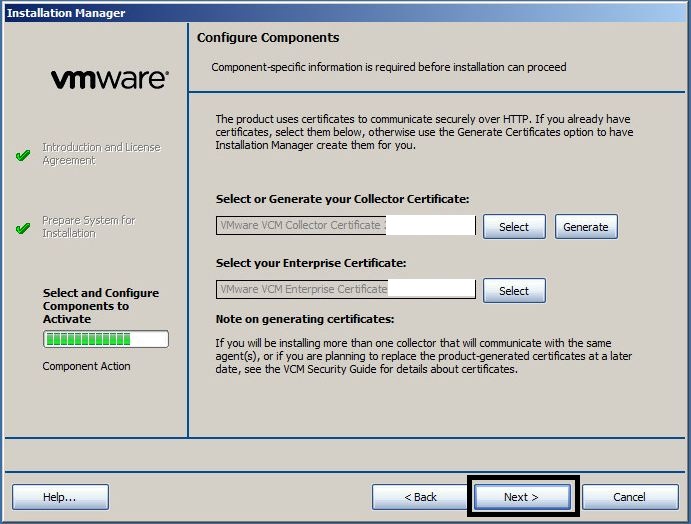Click the green installation progress bar

click(x=105, y=340)
